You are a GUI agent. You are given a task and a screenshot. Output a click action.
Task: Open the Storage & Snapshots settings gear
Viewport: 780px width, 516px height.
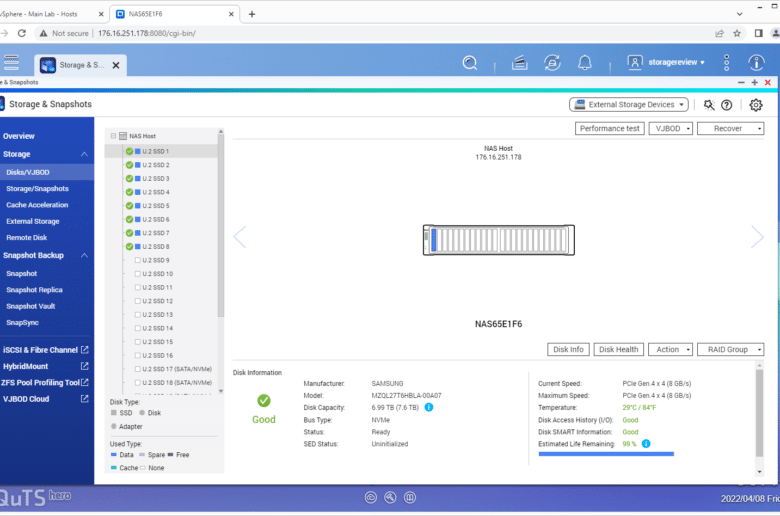[x=756, y=104]
